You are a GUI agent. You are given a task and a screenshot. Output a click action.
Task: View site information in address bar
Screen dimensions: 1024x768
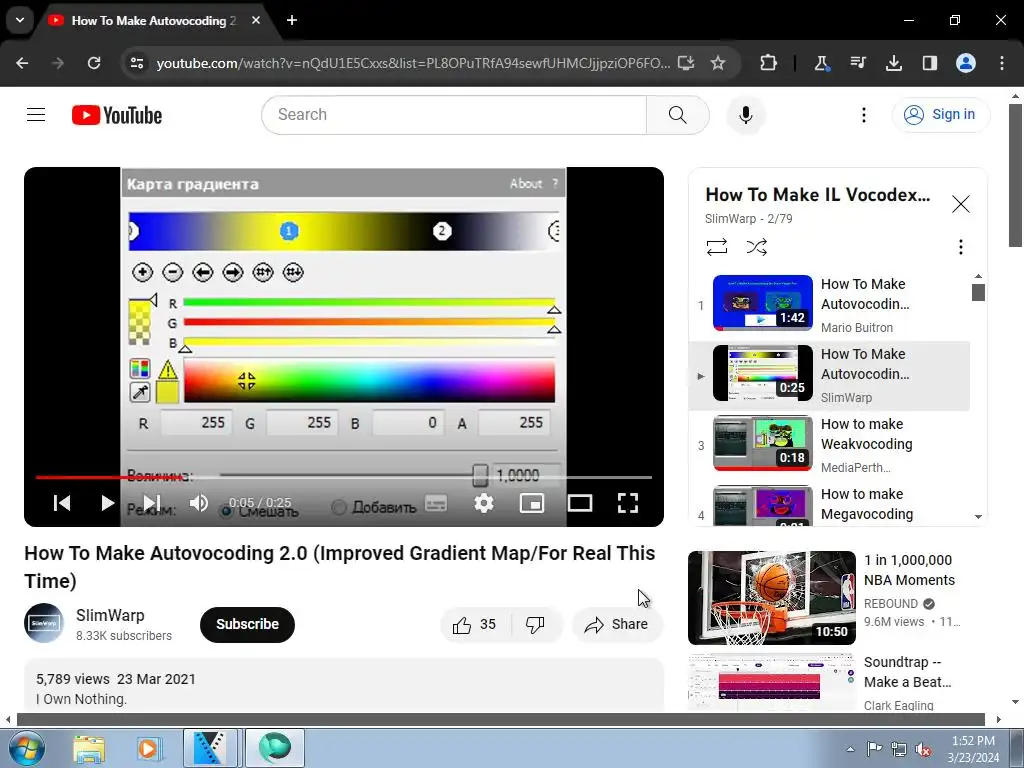click(137, 63)
